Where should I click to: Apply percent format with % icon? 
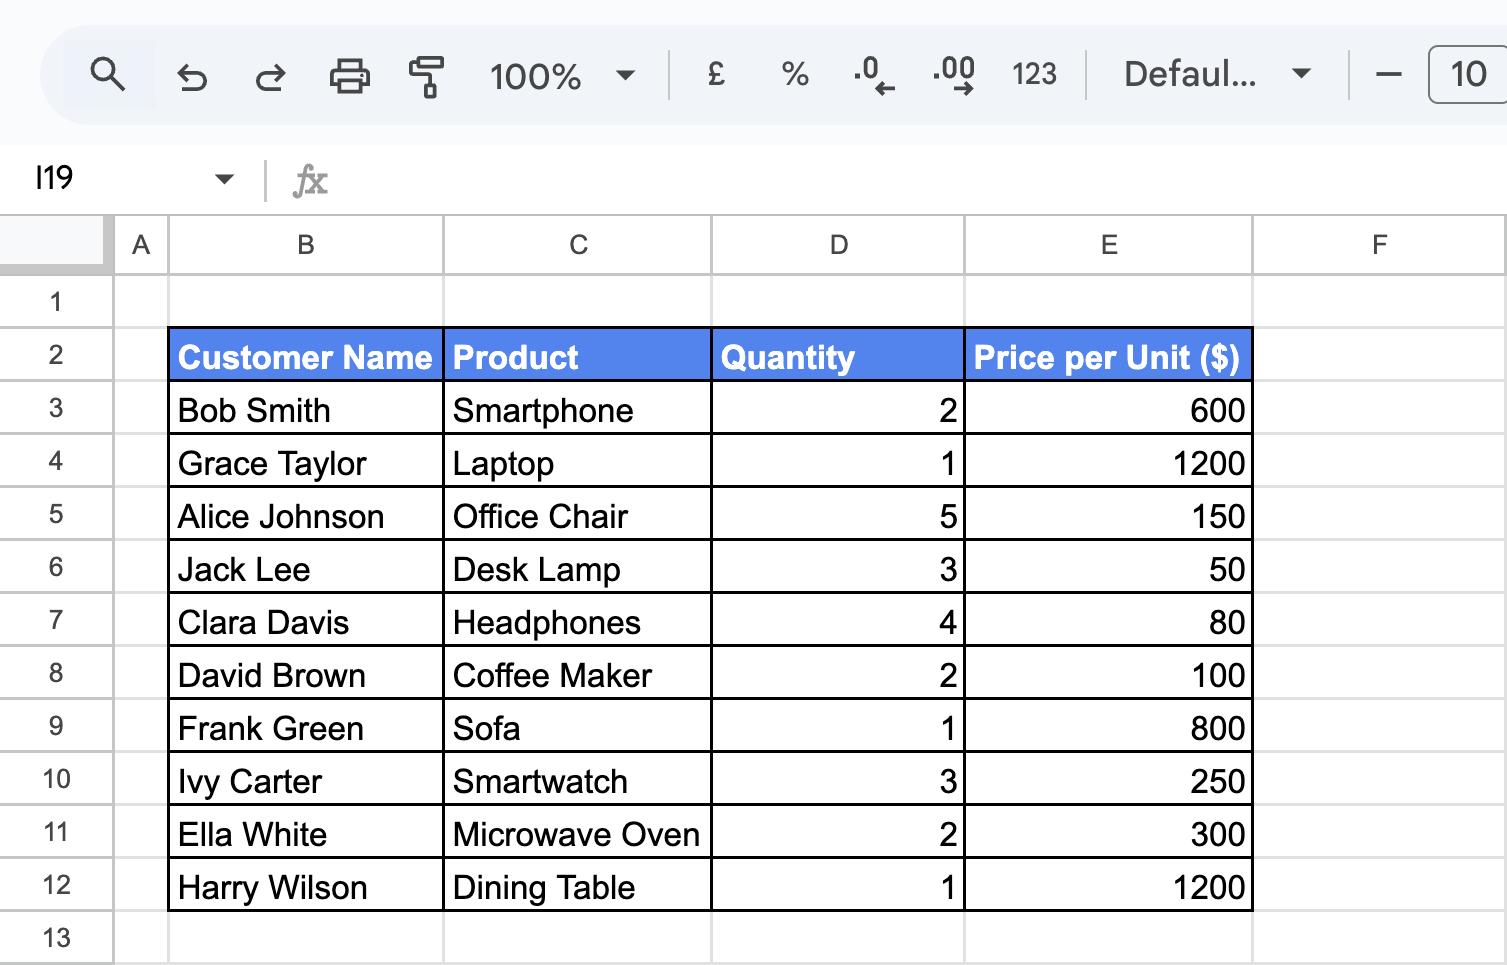coord(795,74)
